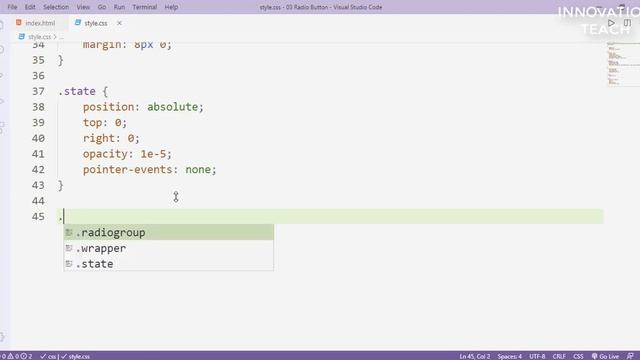
Task: Switch to the index.html tab
Action: [40, 23]
